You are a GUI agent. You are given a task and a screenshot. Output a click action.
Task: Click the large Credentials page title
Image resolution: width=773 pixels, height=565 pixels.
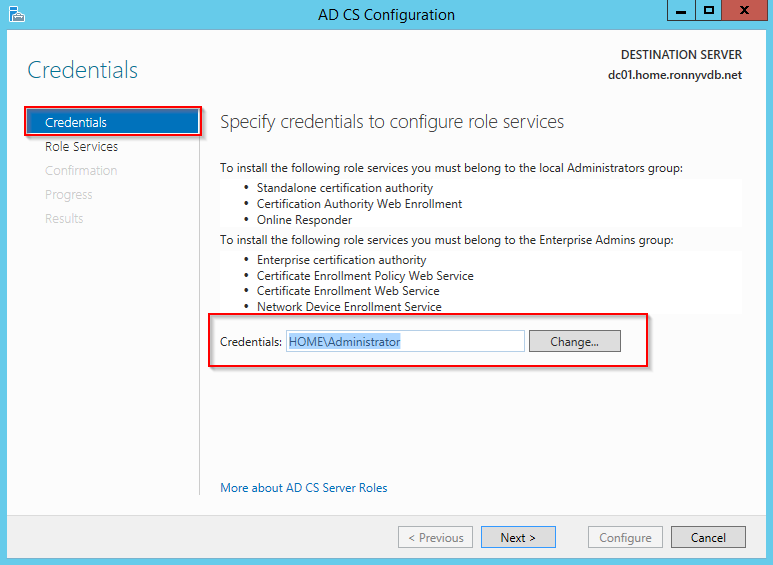(x=83, y=70)
